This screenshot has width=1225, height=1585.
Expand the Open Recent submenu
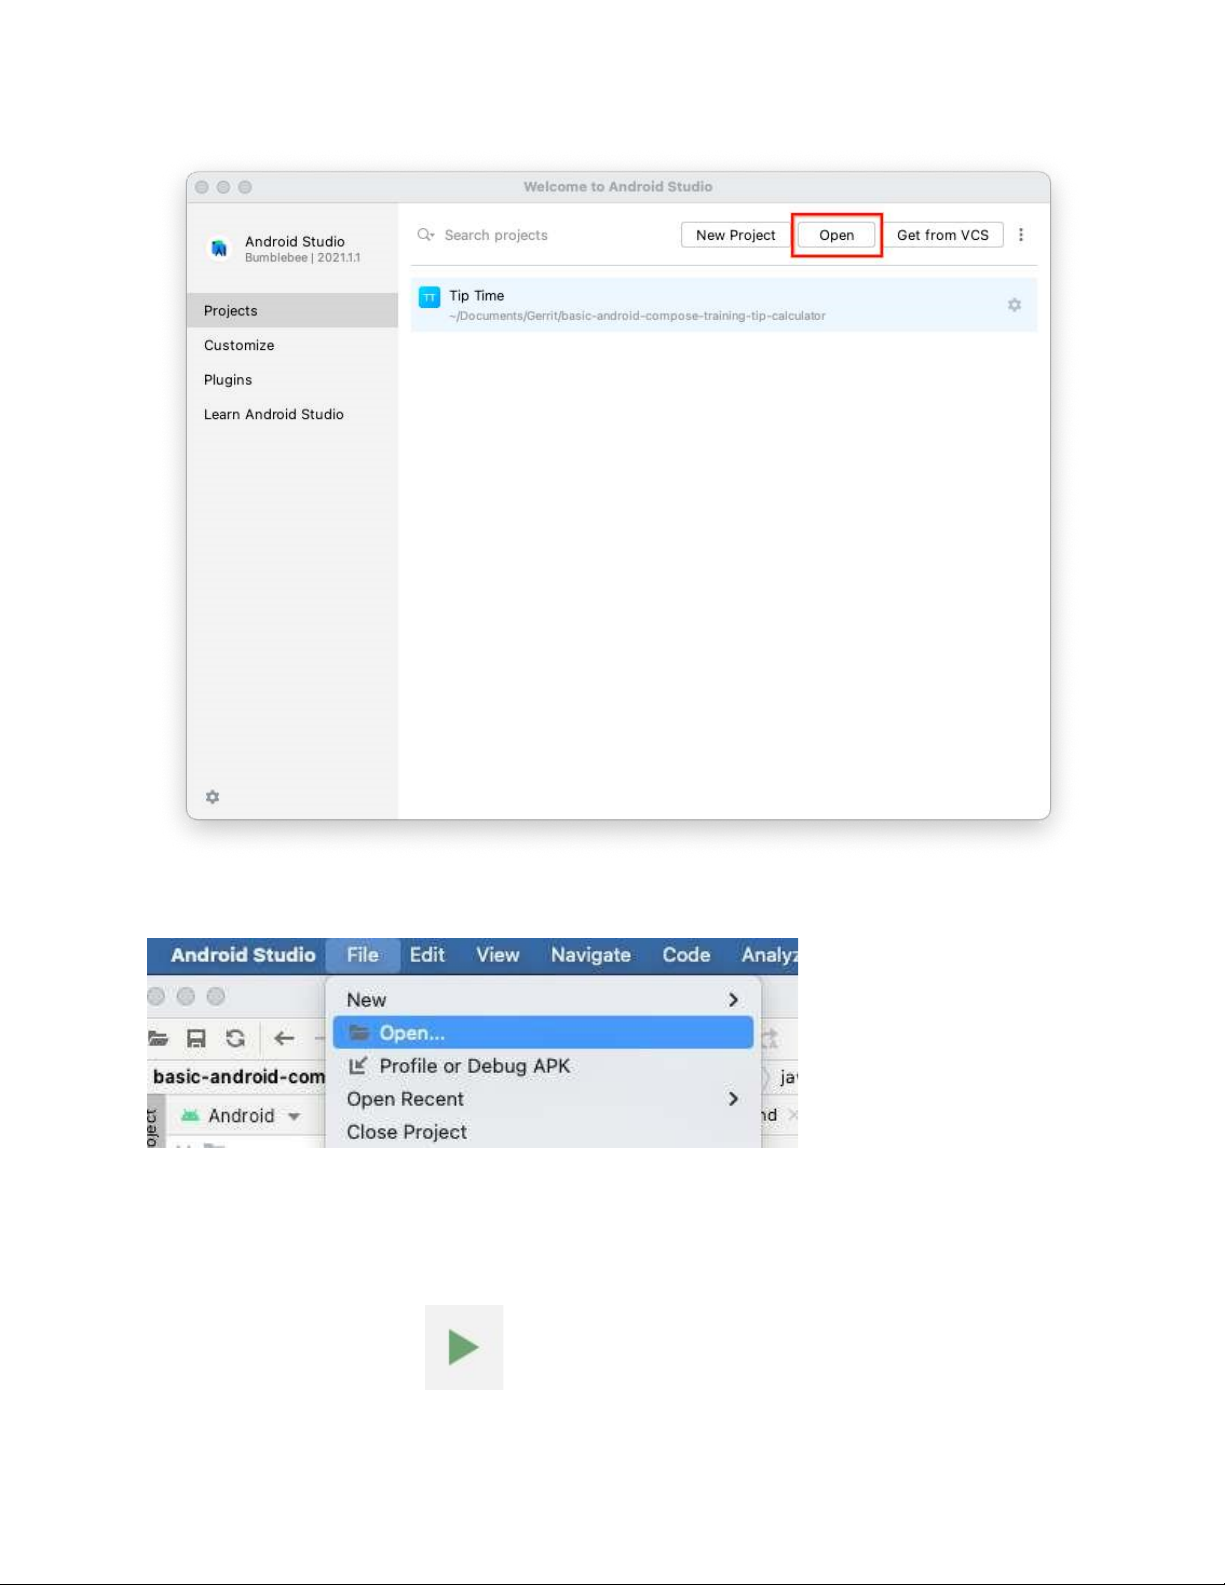pos(733,1099)
